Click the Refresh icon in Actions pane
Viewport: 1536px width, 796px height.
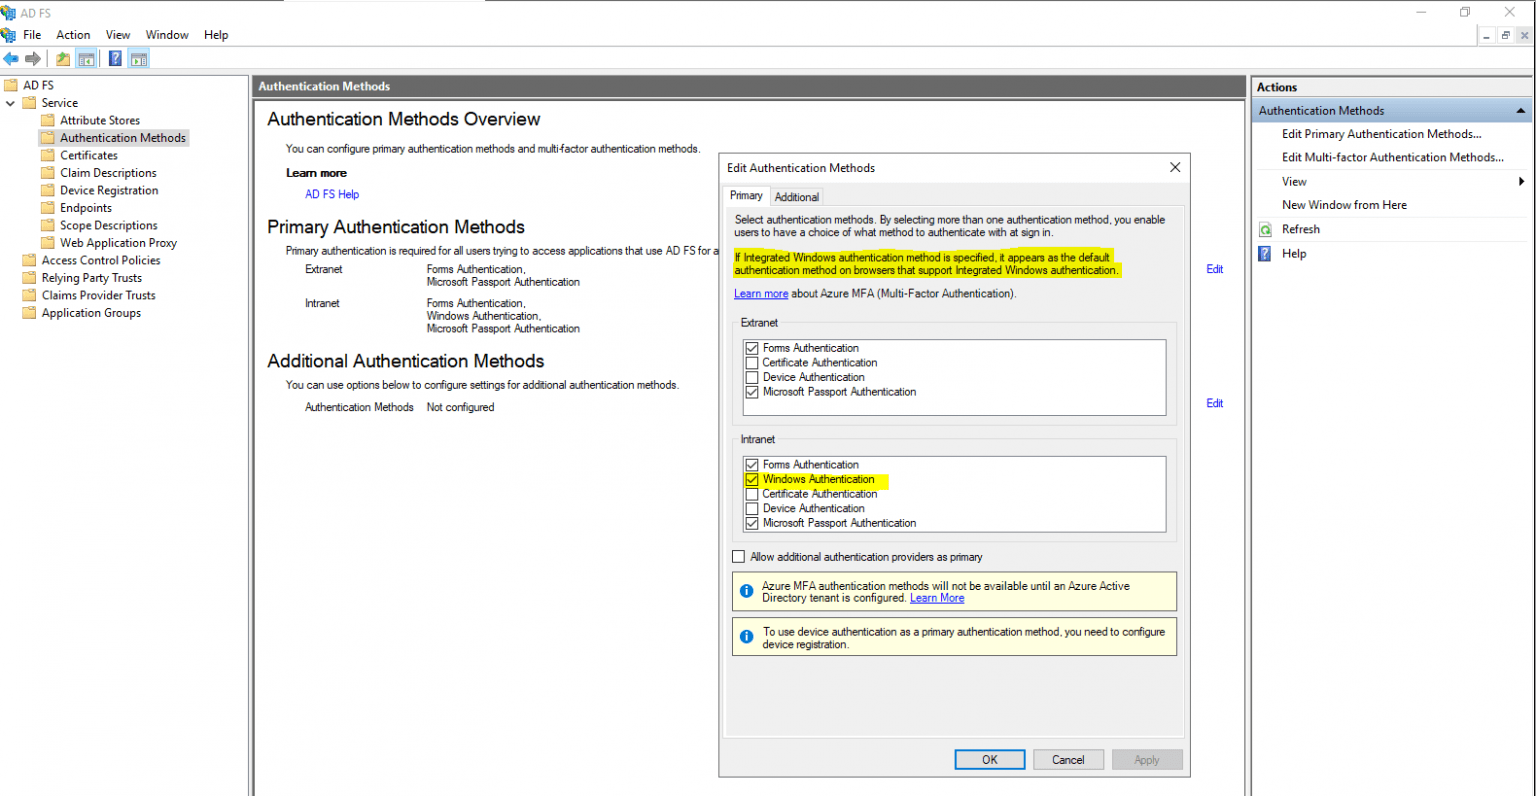pos(1266,229)
